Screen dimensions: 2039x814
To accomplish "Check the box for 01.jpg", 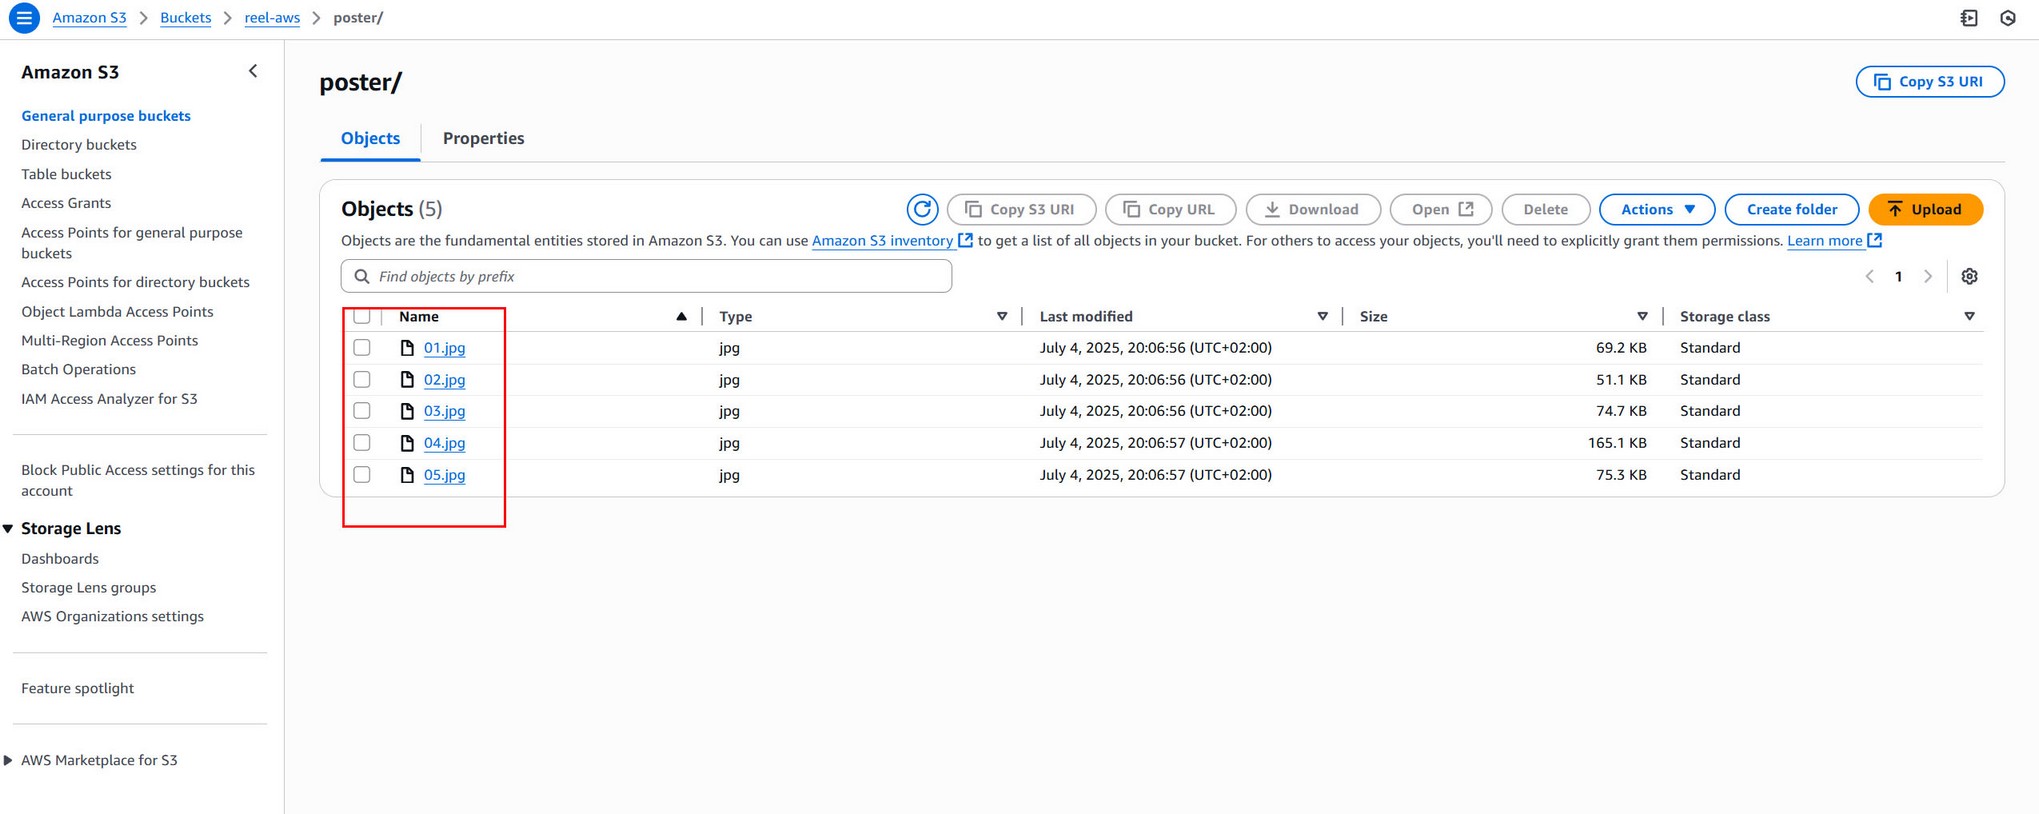I will pyautogui.click(x=362, y=348).
